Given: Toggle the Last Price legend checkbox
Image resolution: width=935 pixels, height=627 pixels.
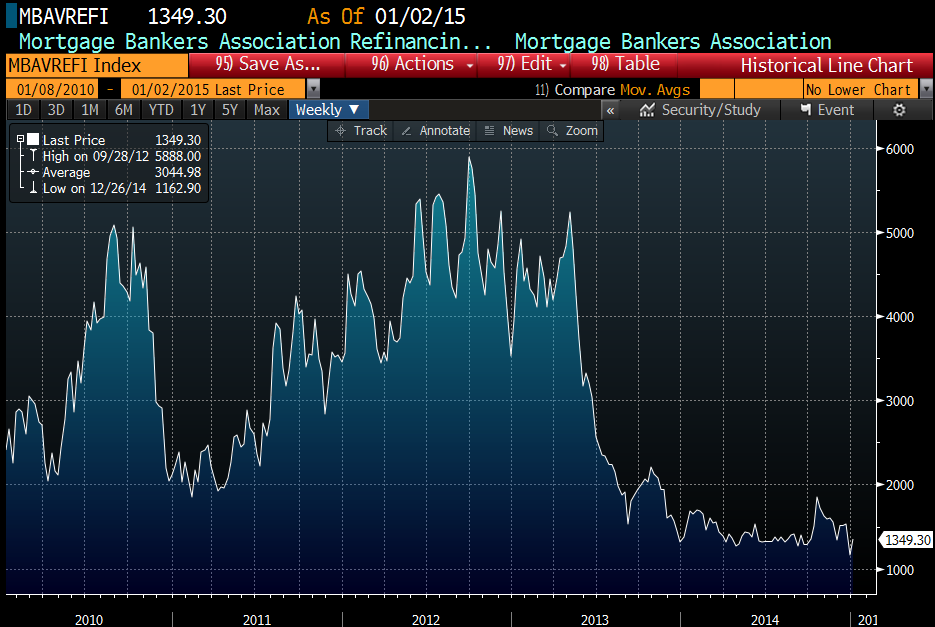Looking at the screenshot, I should tap(33, 140).
